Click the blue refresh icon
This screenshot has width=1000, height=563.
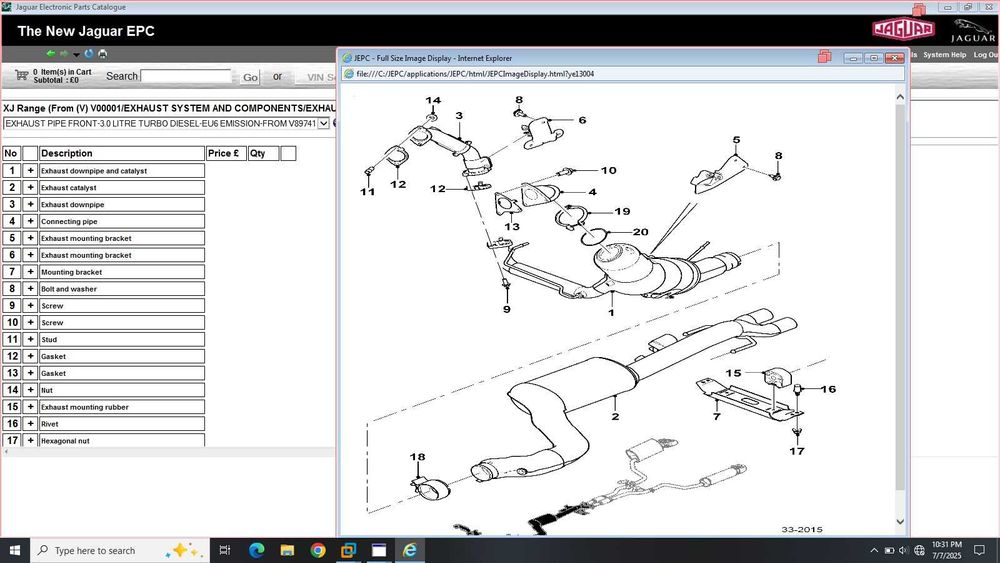89,54
